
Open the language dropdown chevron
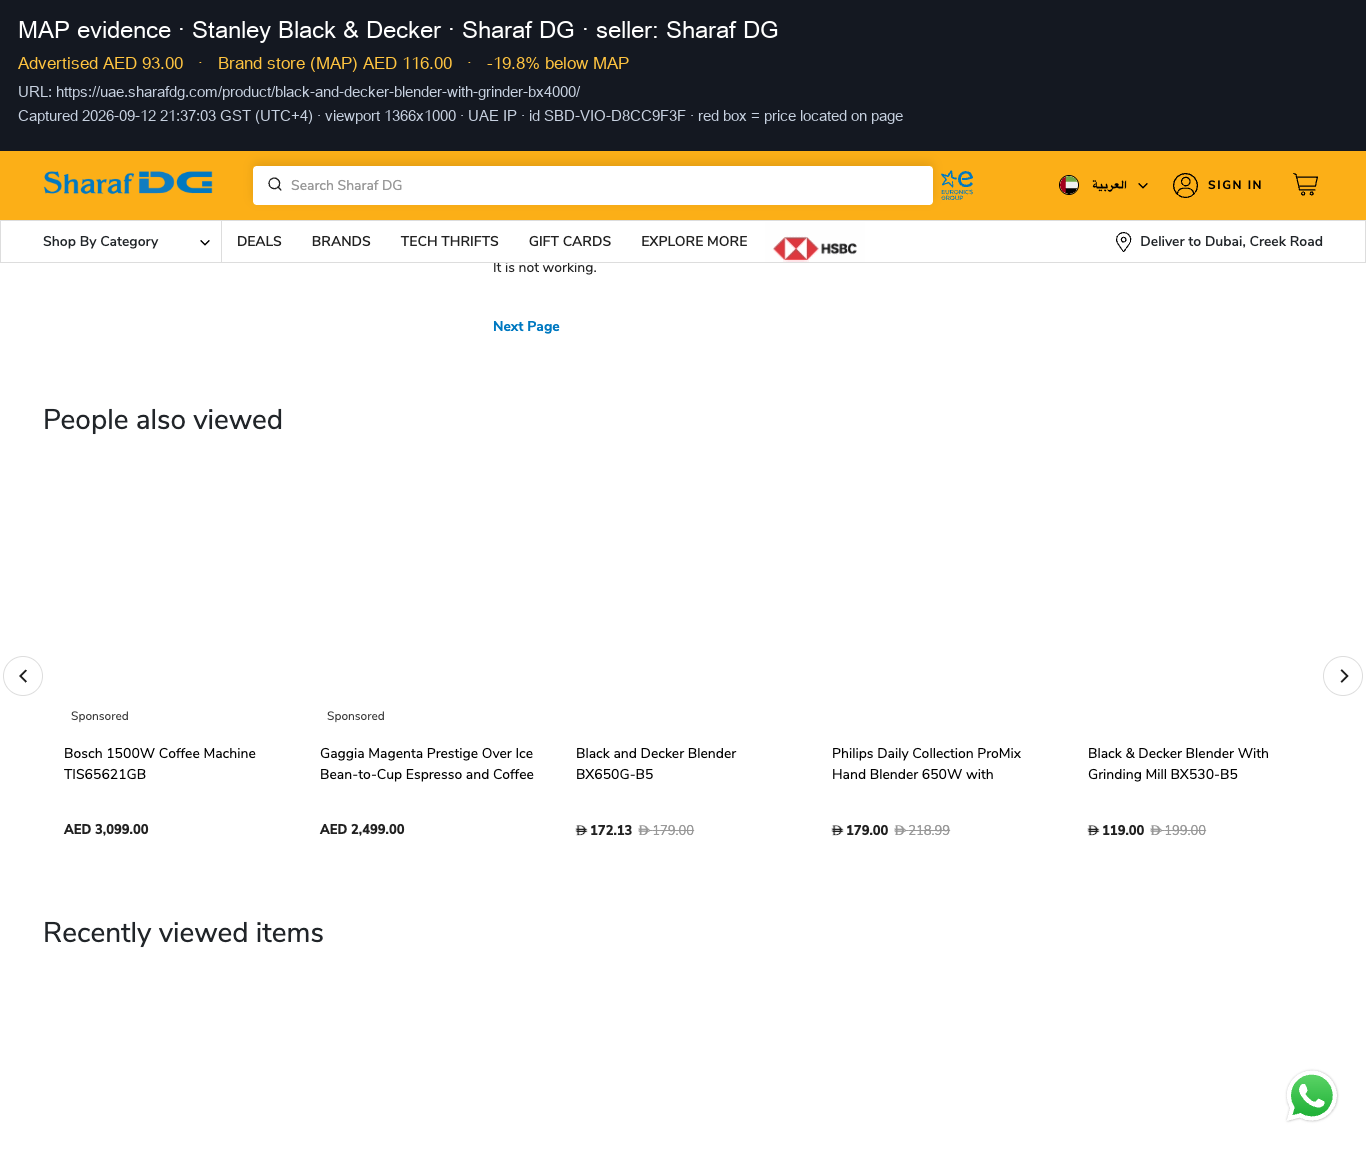point(1143,185)
